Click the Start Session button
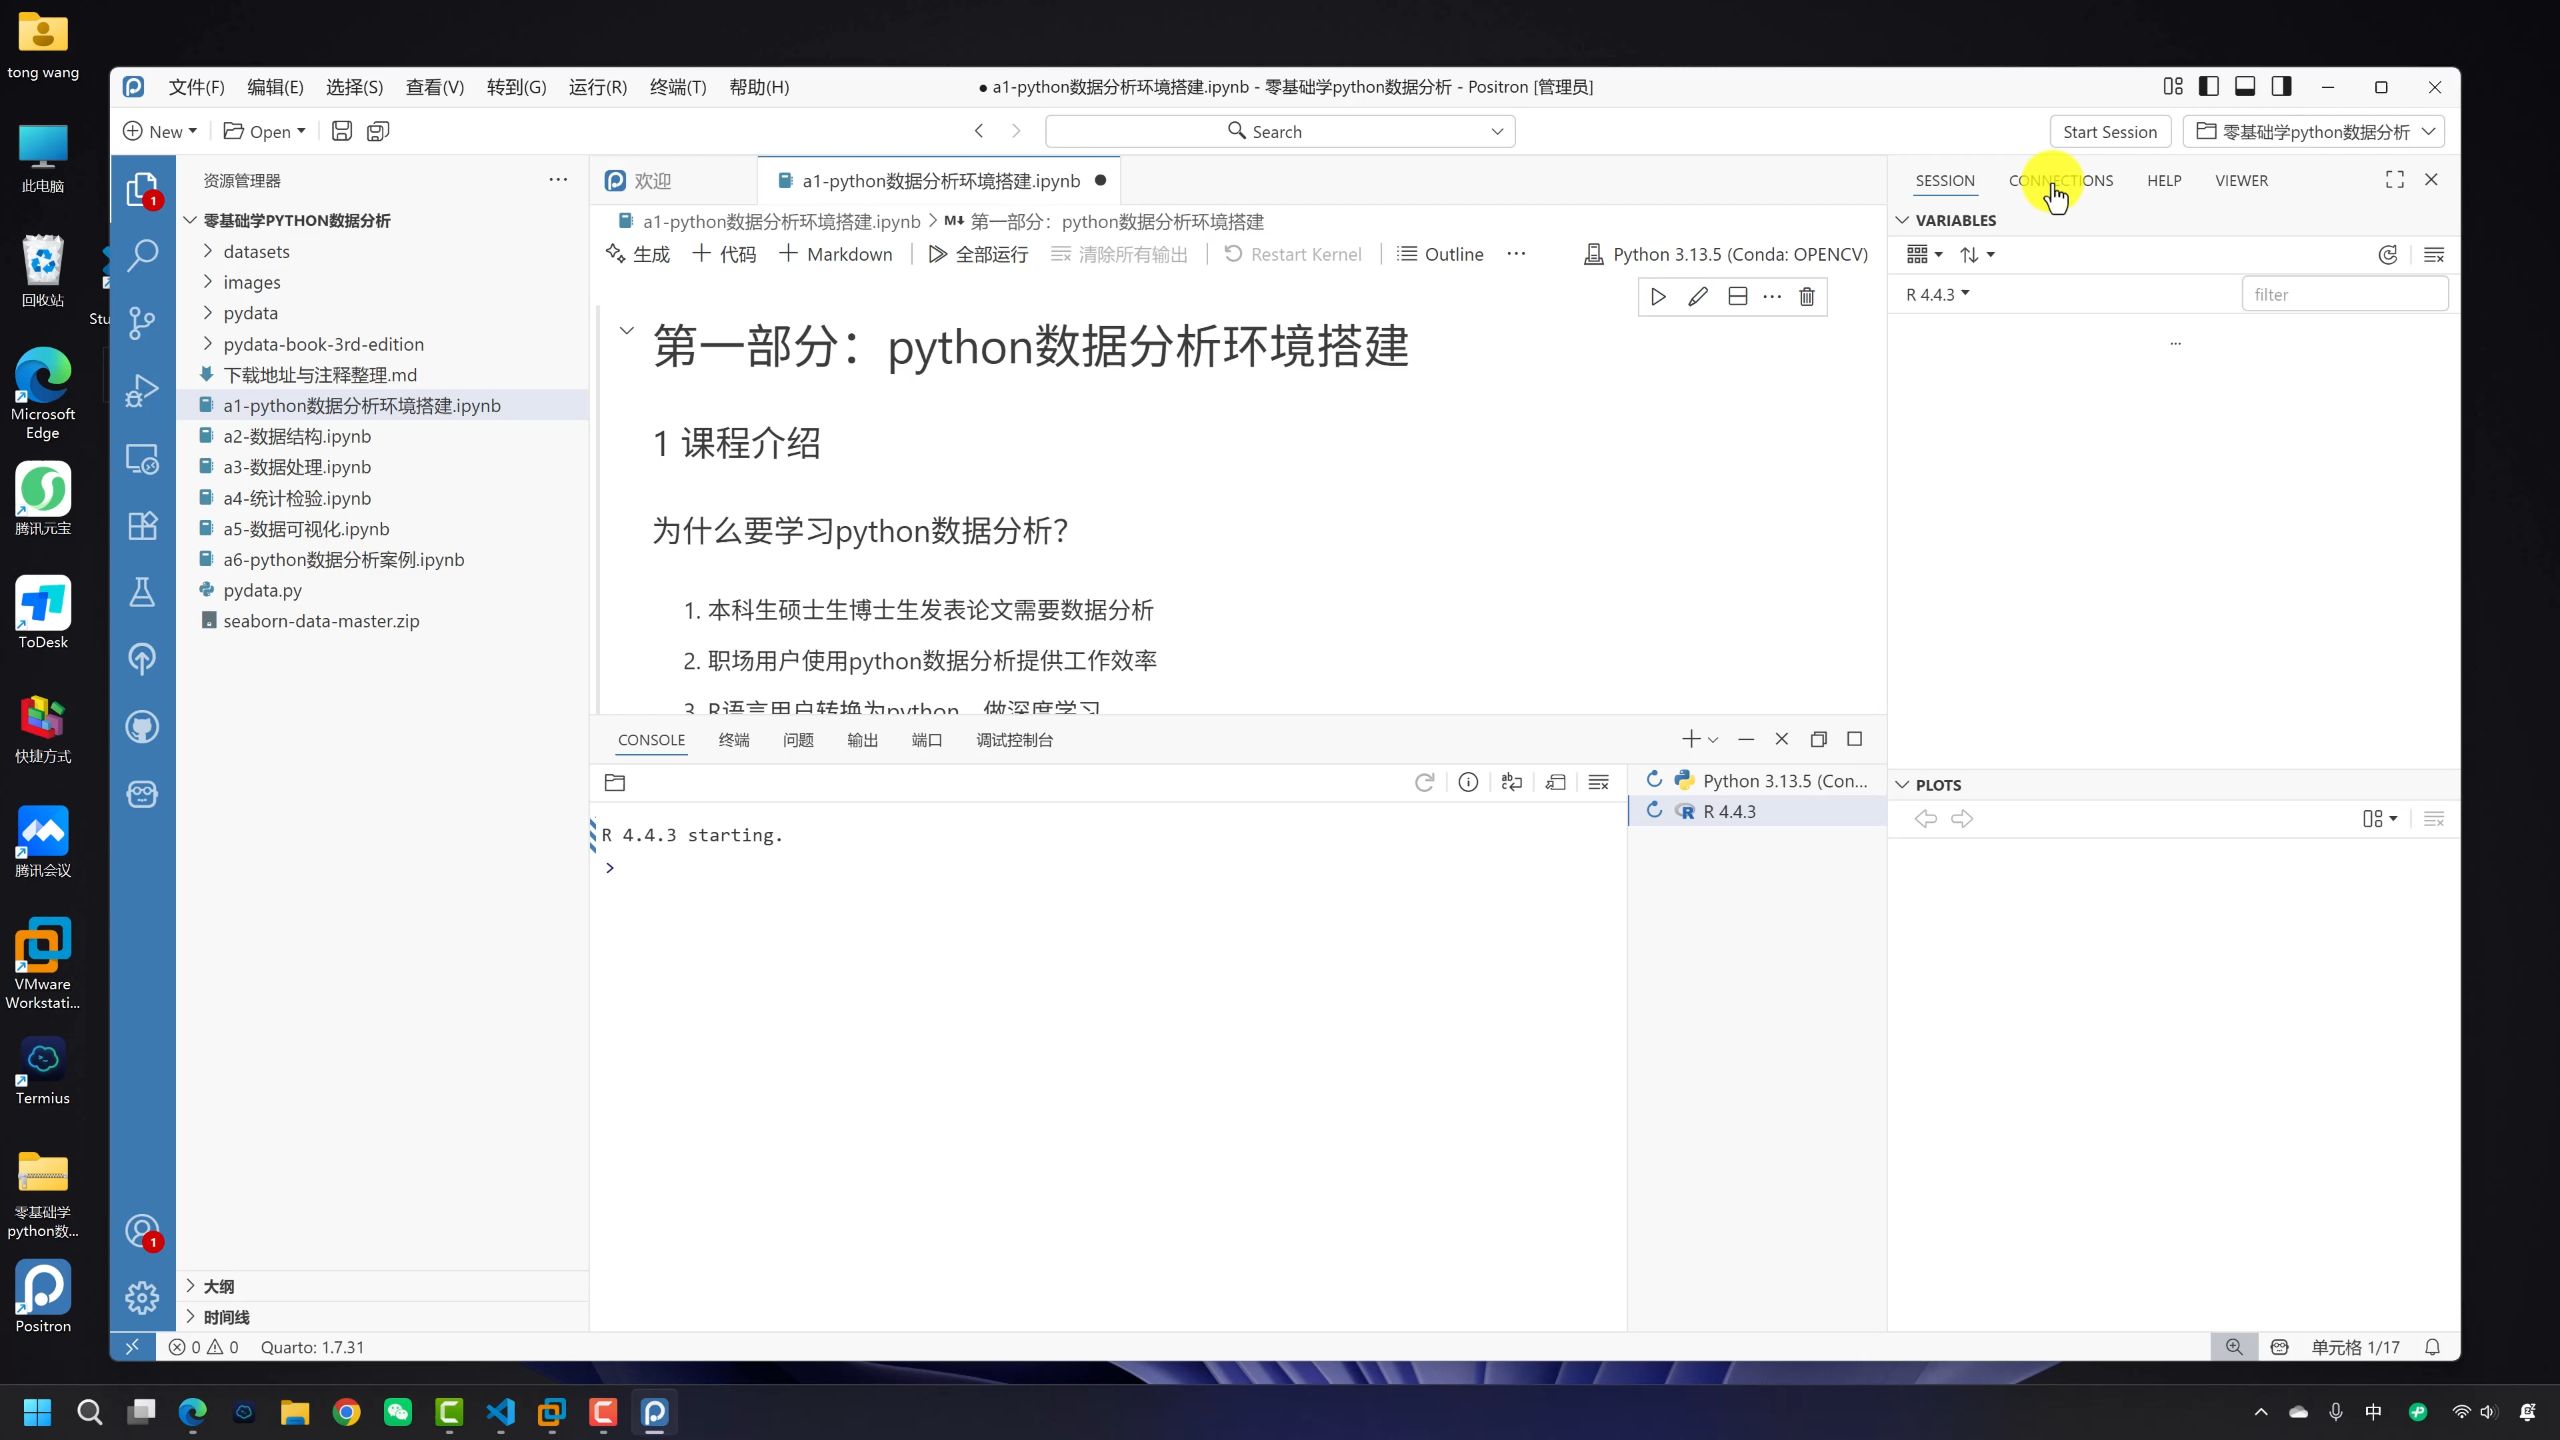 click(2109, 131)
